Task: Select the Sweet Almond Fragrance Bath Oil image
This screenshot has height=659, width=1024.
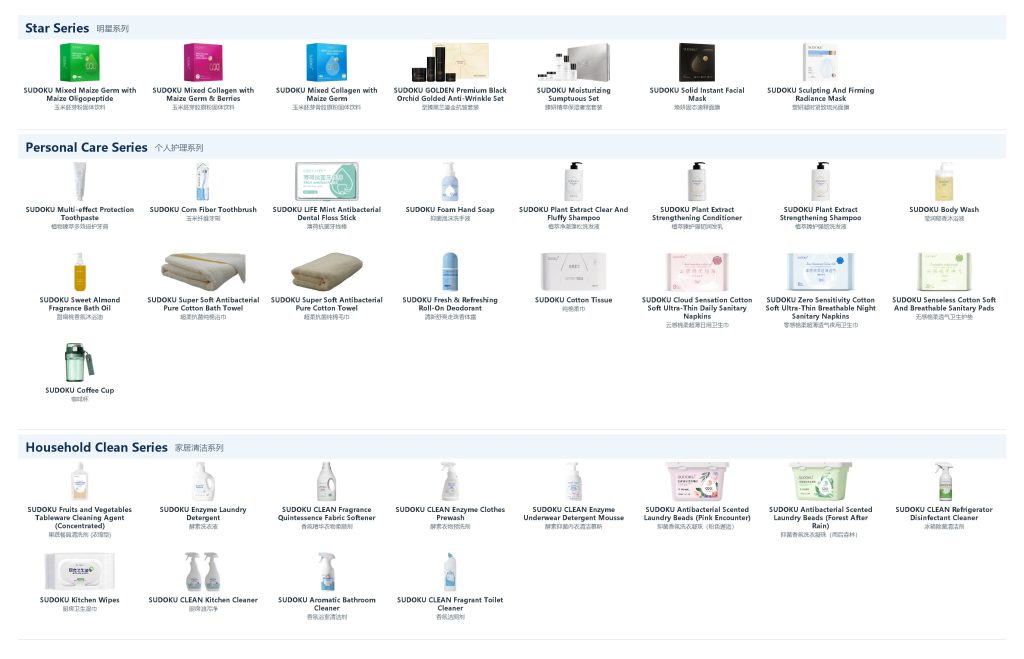Action: click(x=80, y=272)
